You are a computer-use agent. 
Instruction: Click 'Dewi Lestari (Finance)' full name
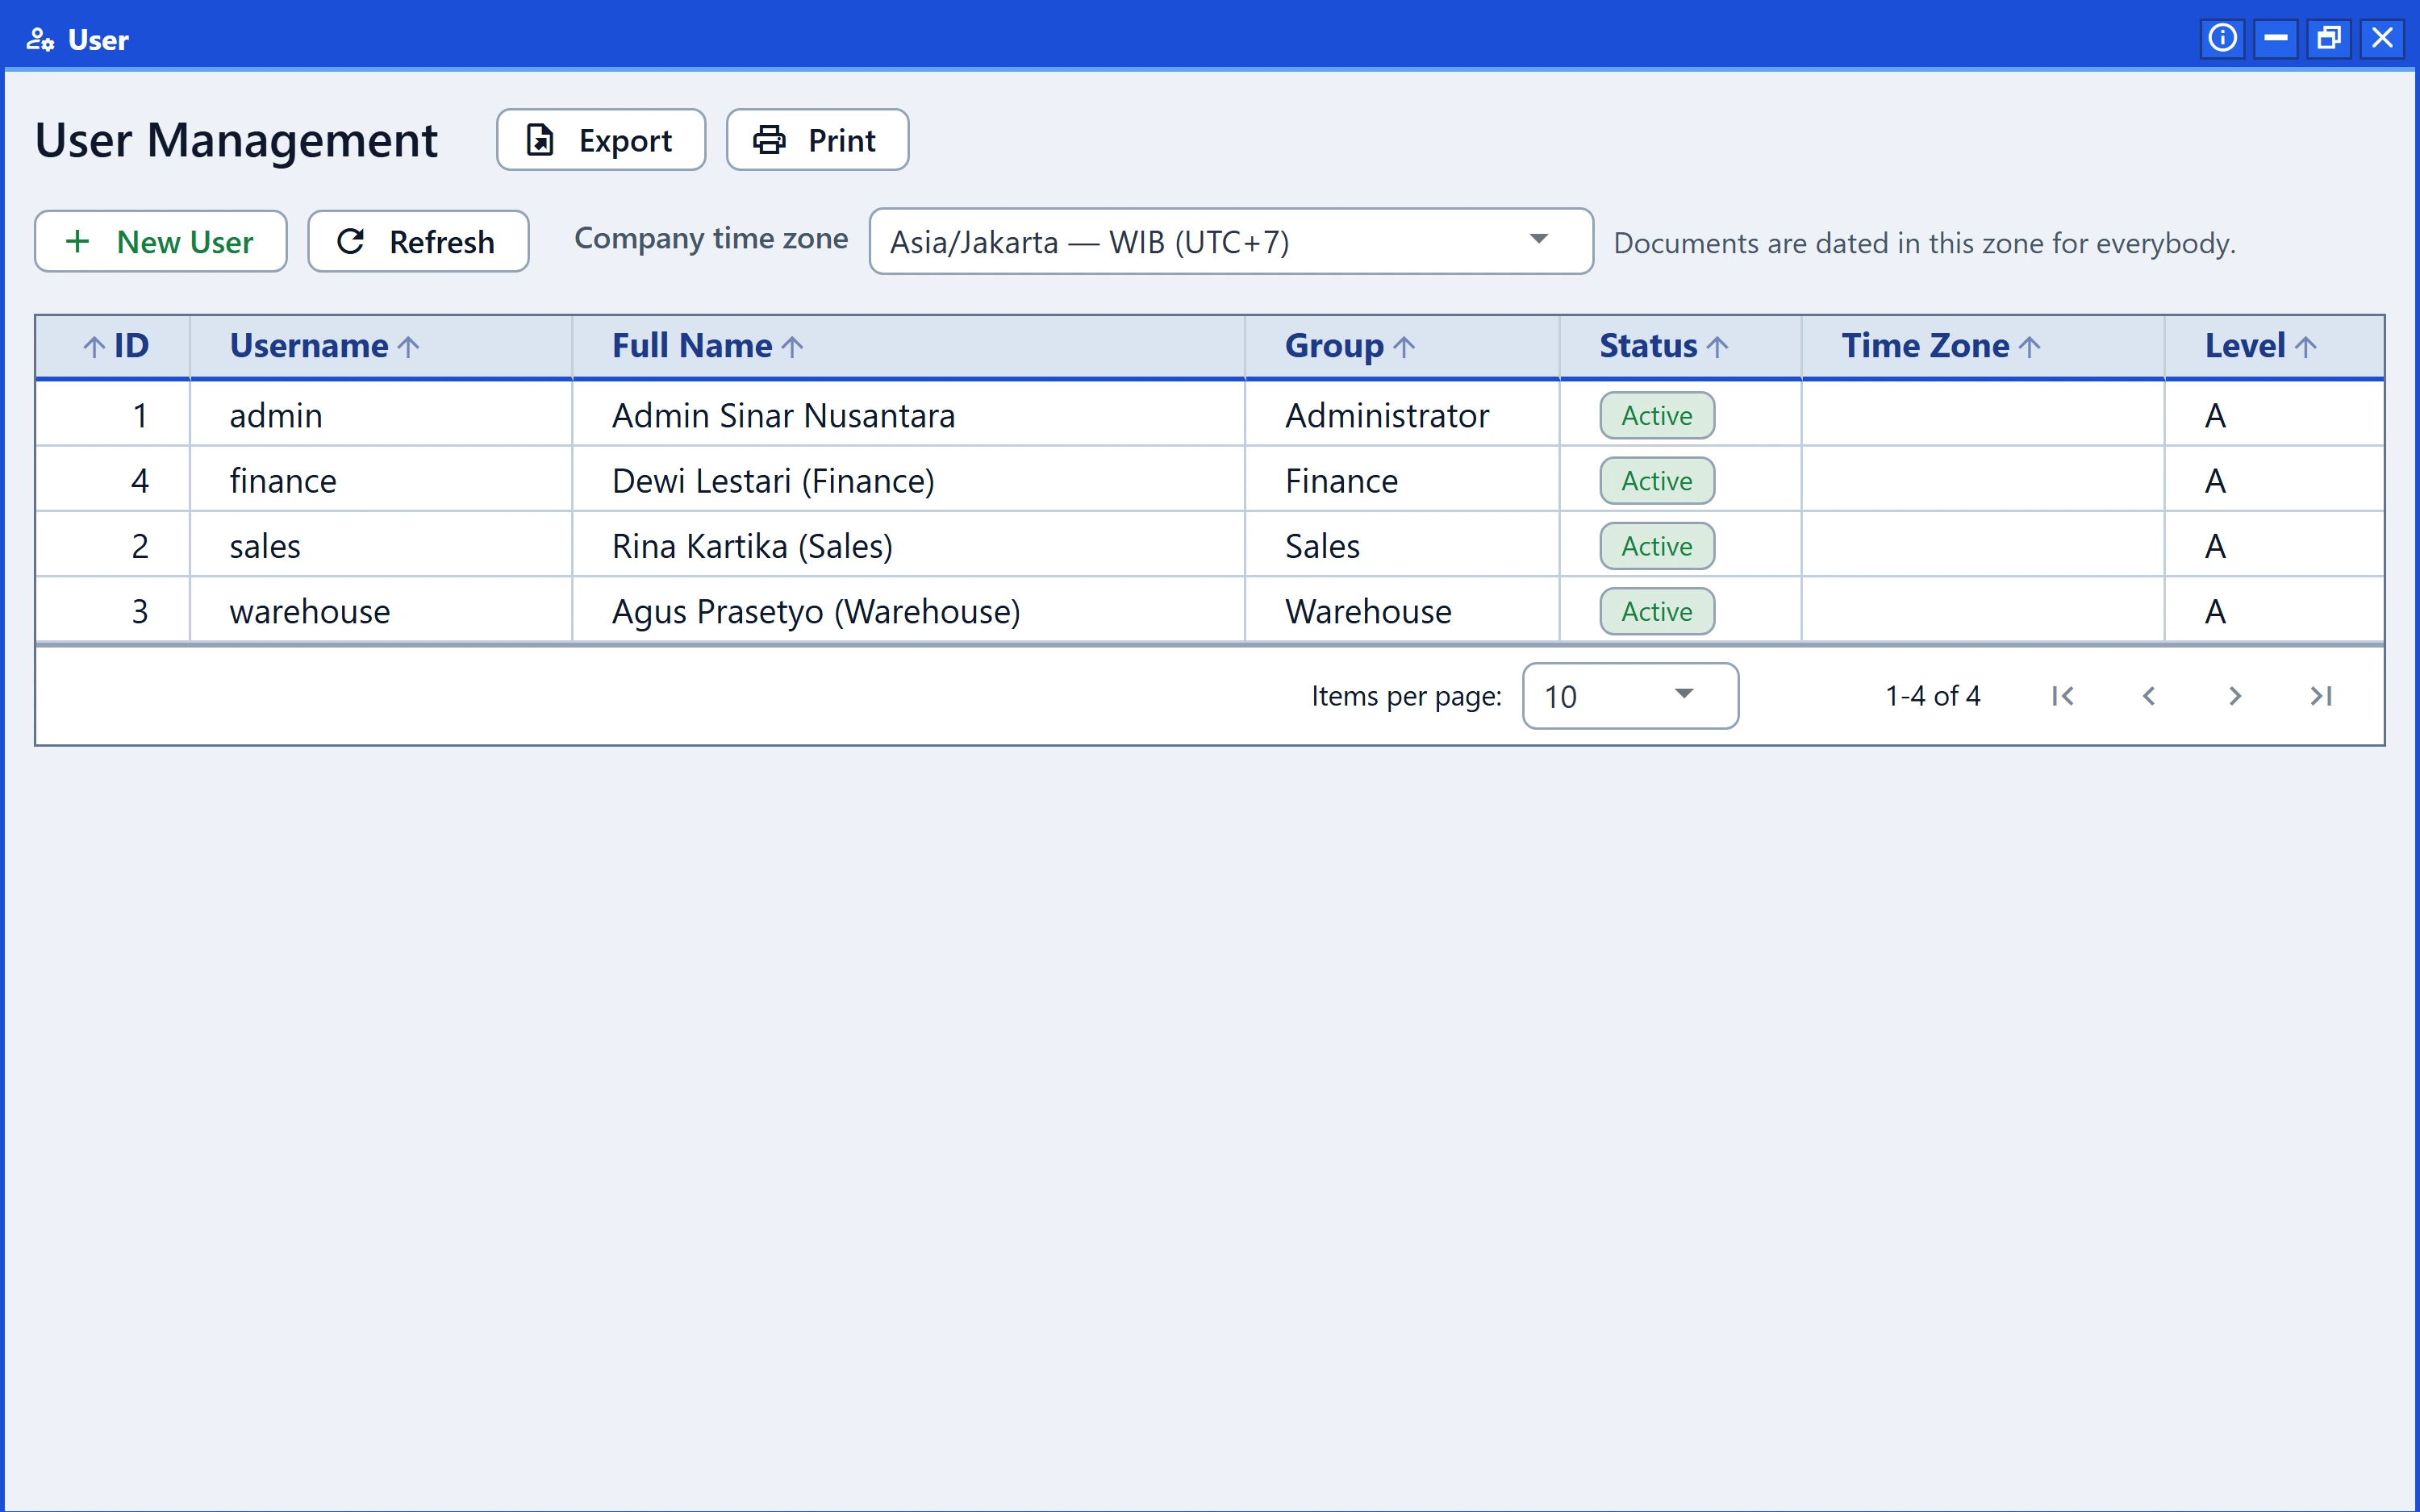coord(773,481)
